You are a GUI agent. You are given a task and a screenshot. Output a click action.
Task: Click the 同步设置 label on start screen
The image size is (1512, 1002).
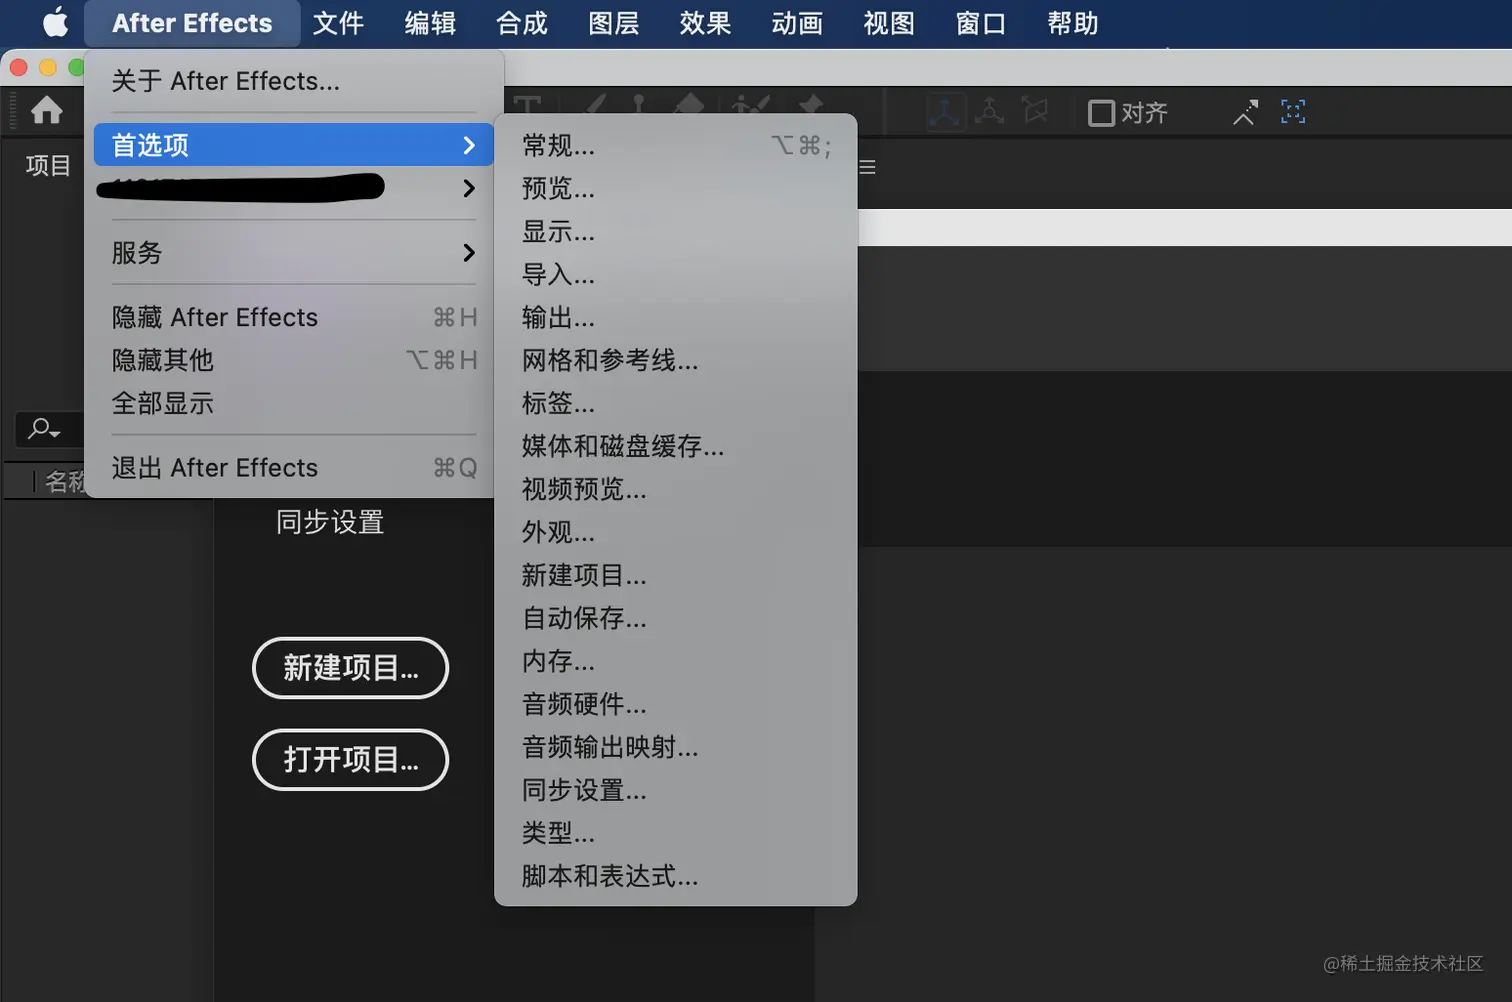point(330,522)
